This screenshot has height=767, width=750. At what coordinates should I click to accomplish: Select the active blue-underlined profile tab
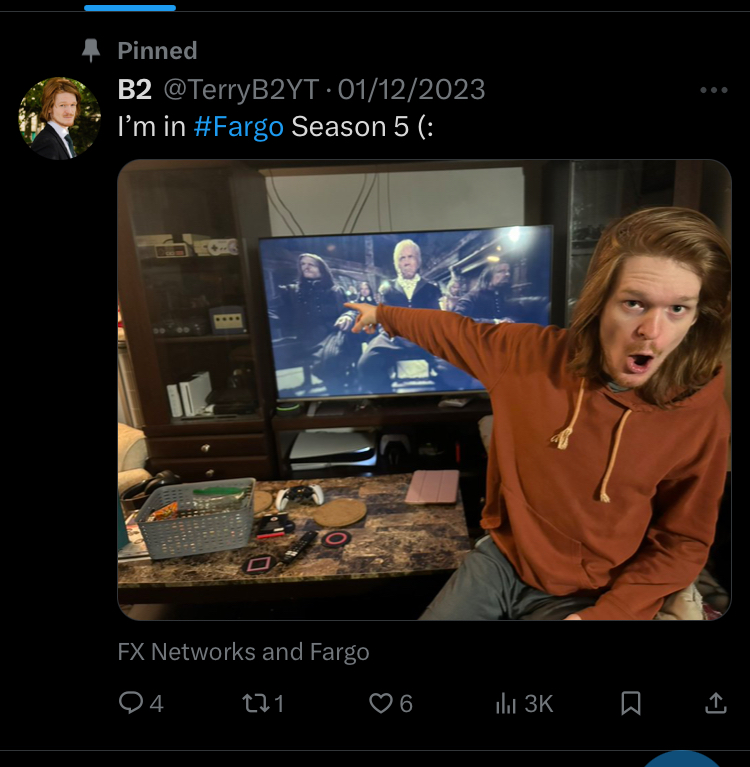[x=130, y=7]
